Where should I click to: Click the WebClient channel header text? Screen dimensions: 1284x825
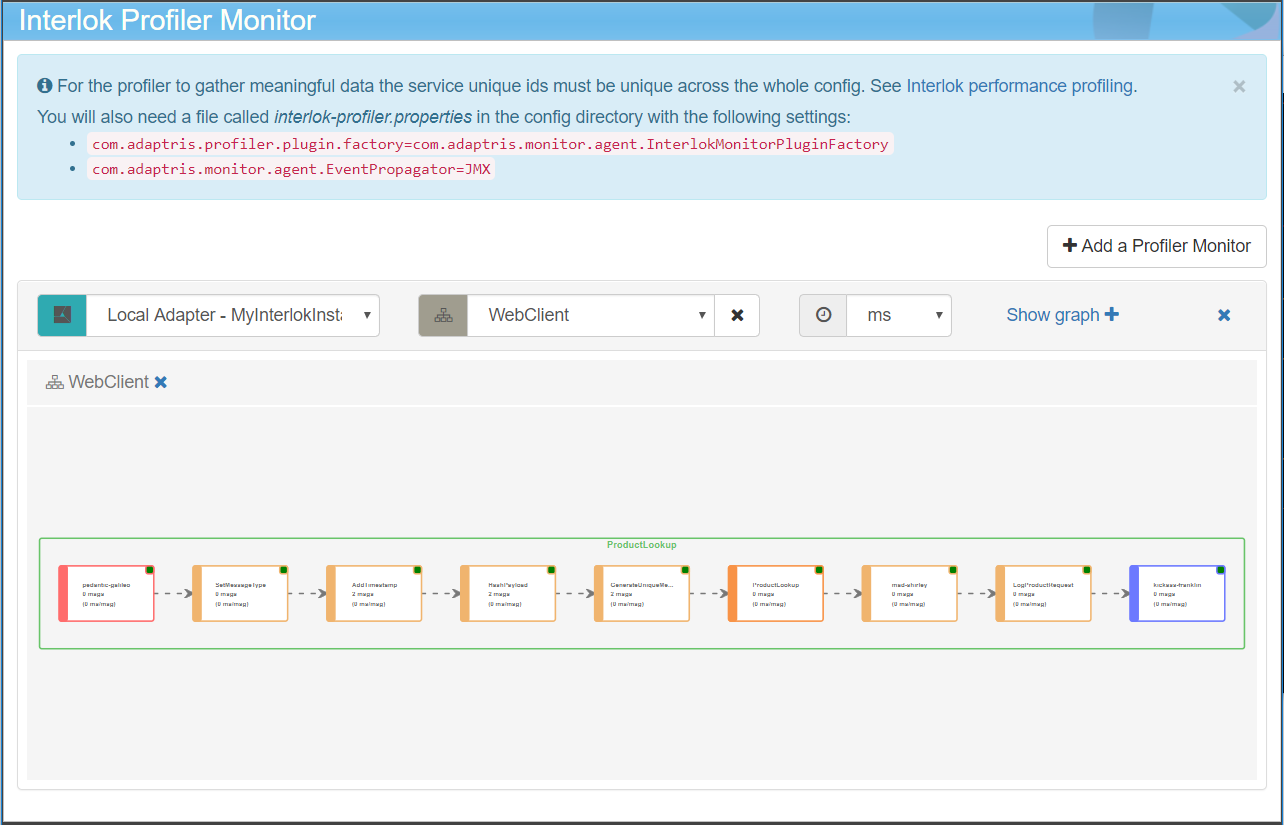click(x=108, y=382)
